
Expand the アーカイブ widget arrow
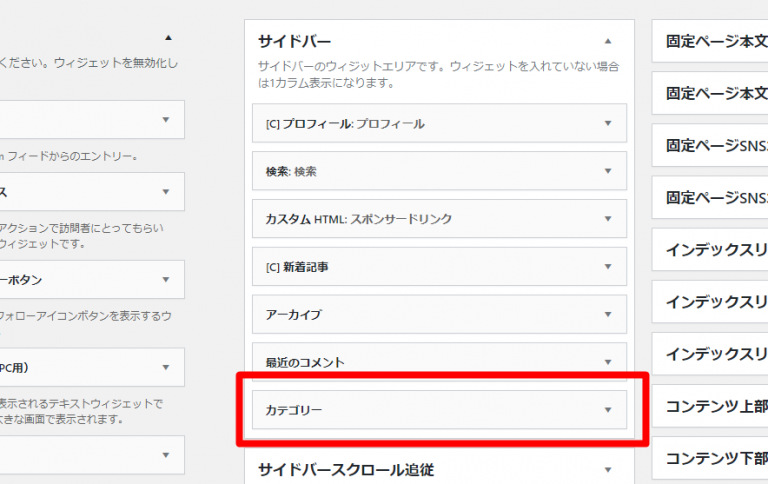pos(608,314)
